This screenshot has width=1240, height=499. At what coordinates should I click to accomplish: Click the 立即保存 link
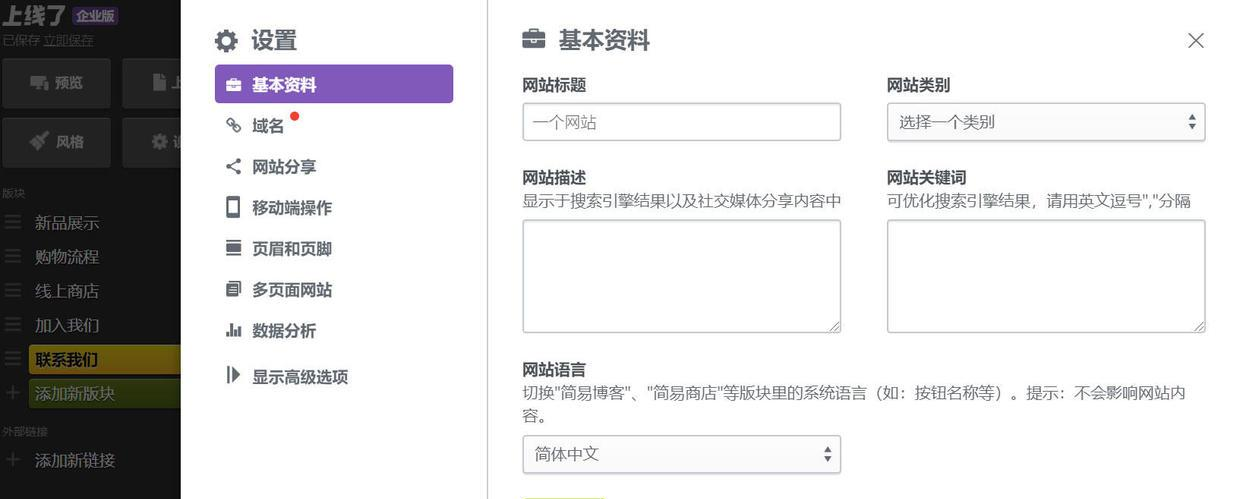[68, 40]
